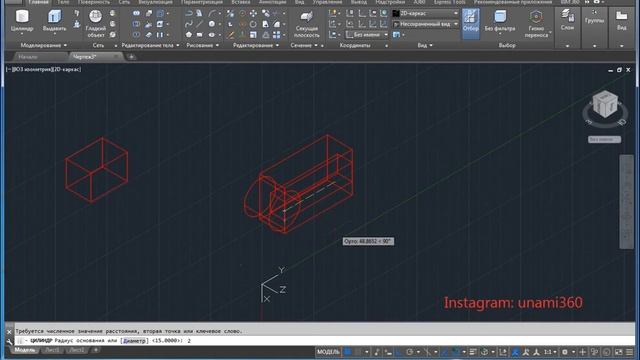Click the workspace switching gear icon
This screenshot has width=640, height=360.
565,352
